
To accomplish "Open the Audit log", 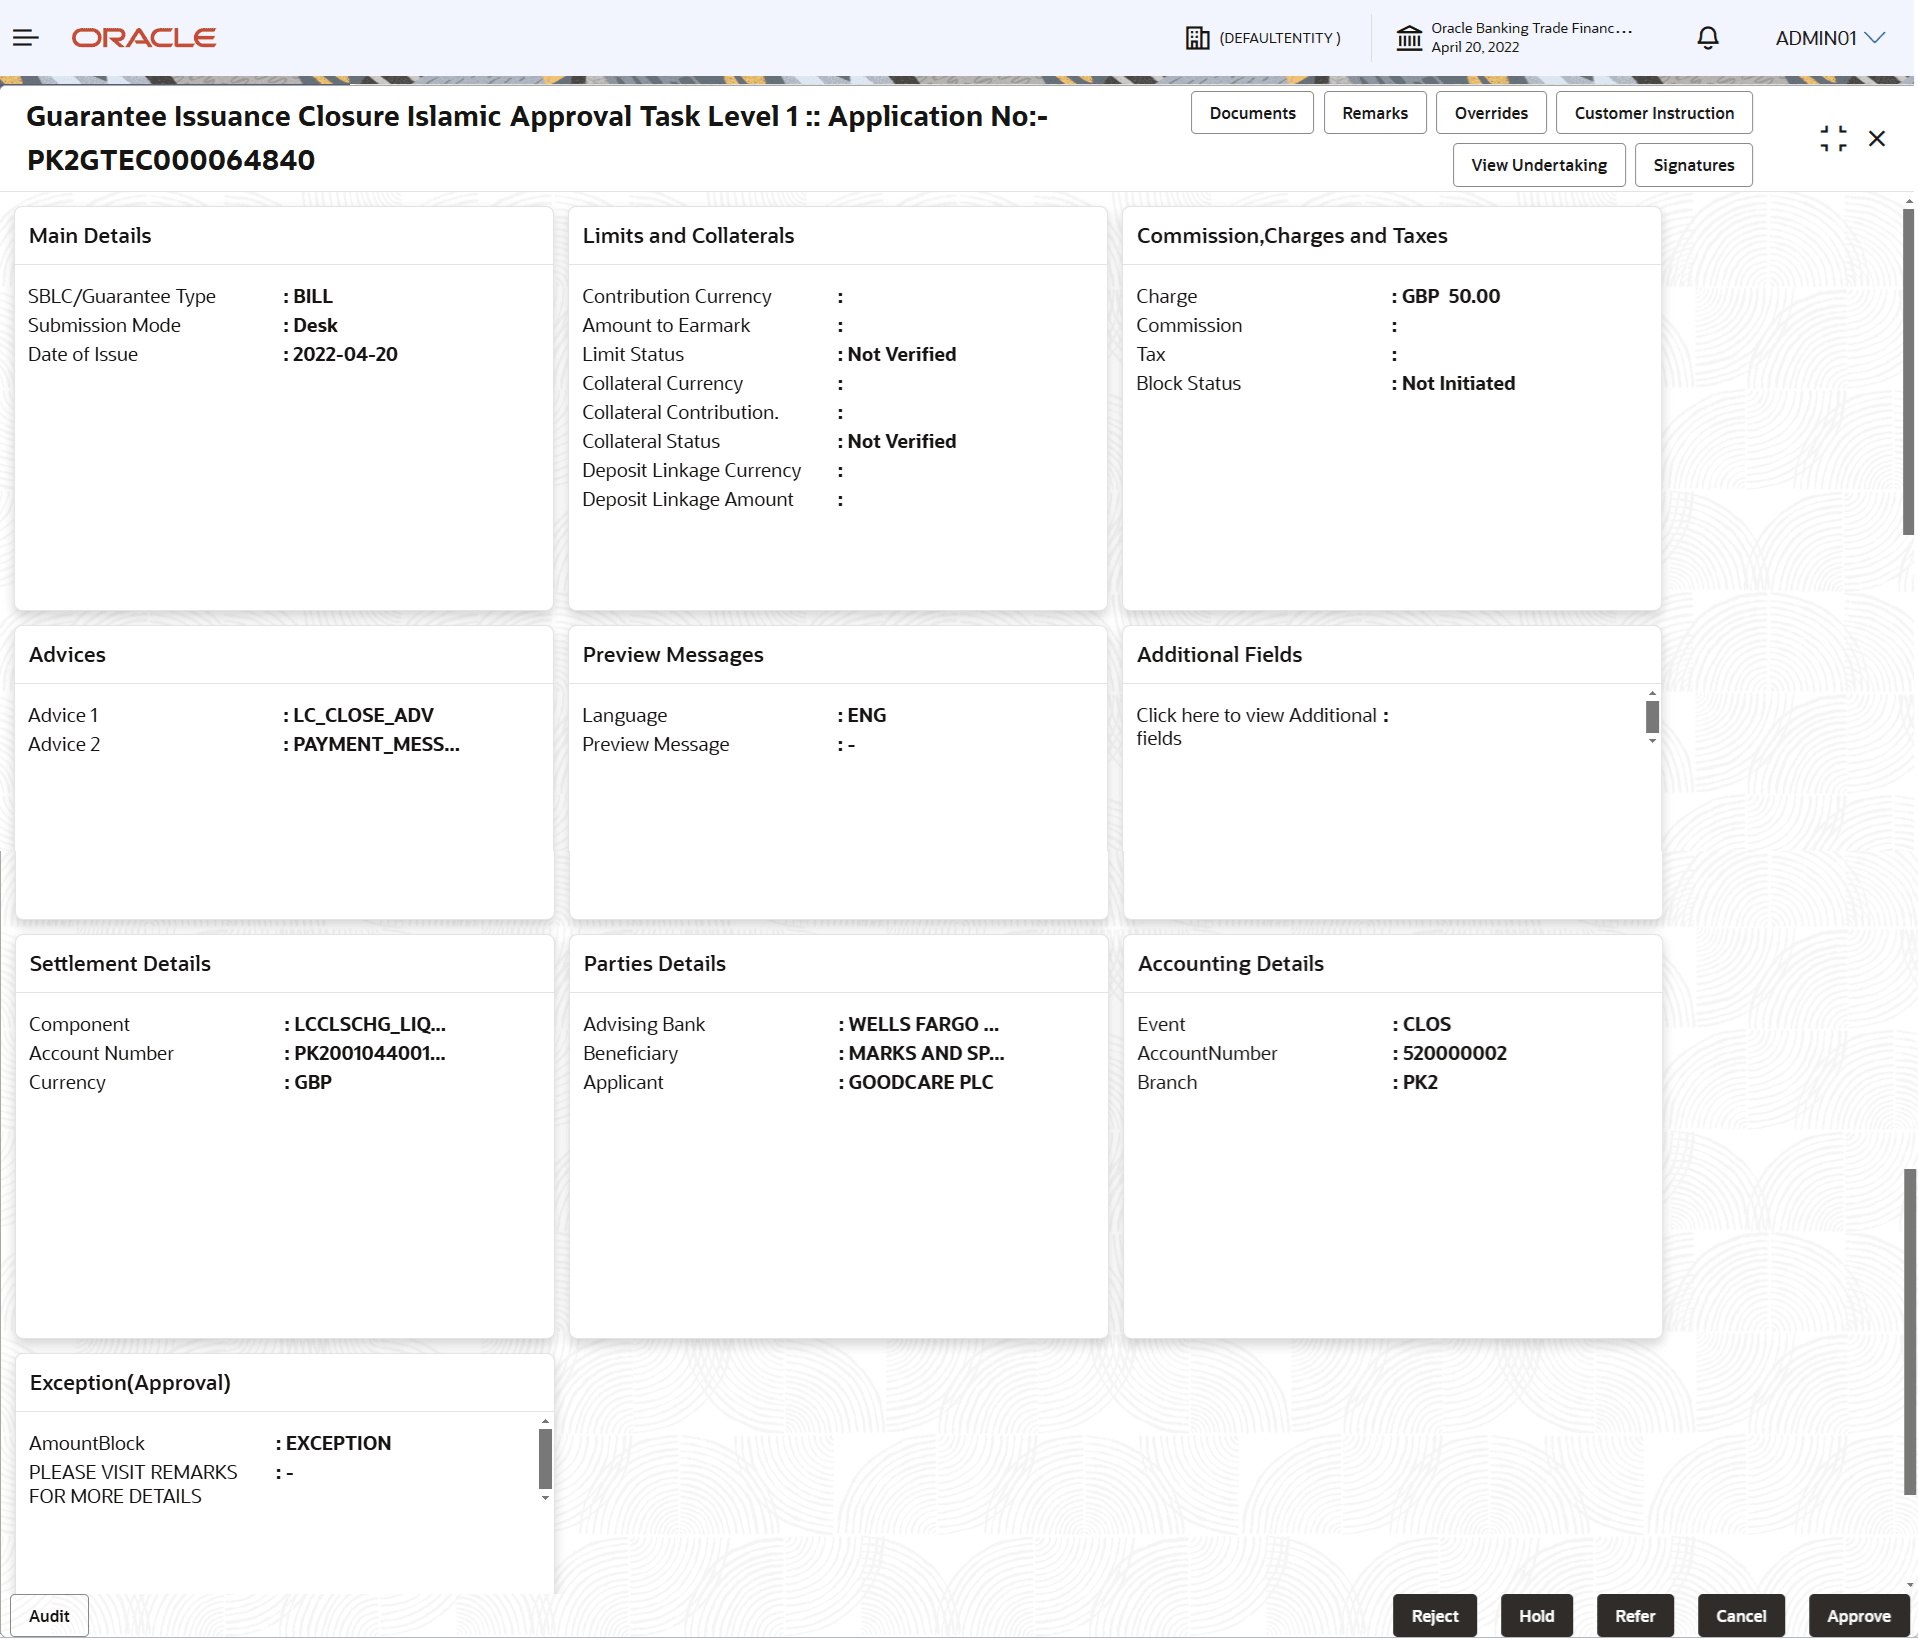I will point(48,1615).
